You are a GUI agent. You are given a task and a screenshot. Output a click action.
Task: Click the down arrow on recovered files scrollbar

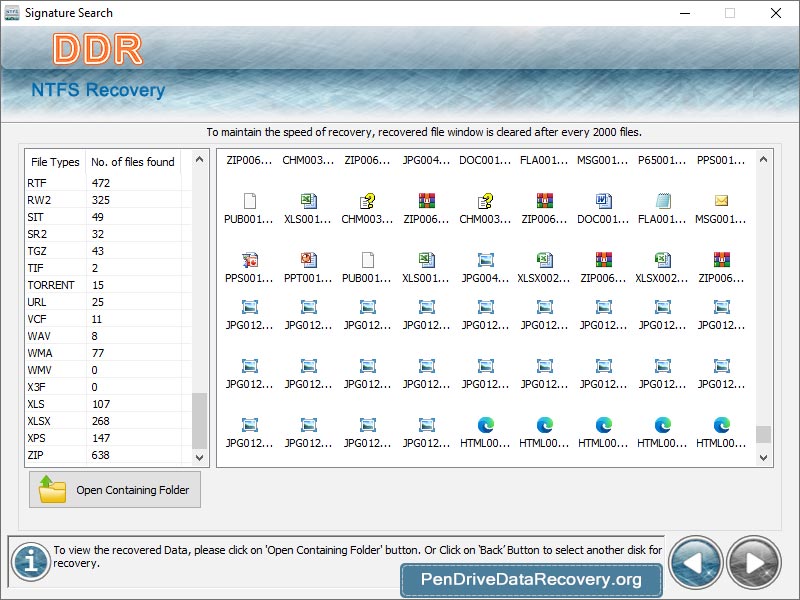[763, 457]
